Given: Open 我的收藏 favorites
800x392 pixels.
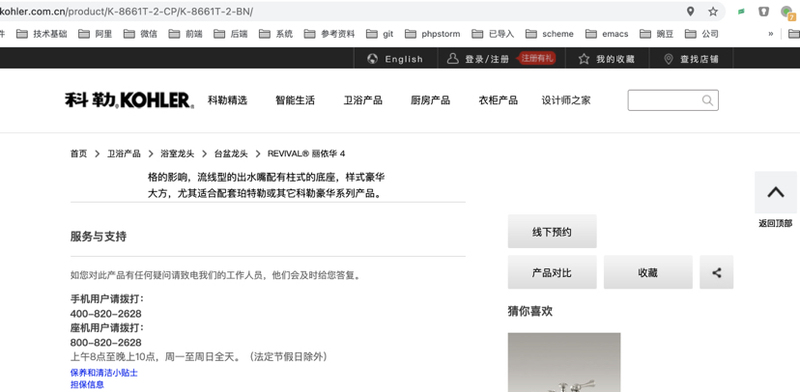Looking at the screenshot, I should [x=607, y=59].
